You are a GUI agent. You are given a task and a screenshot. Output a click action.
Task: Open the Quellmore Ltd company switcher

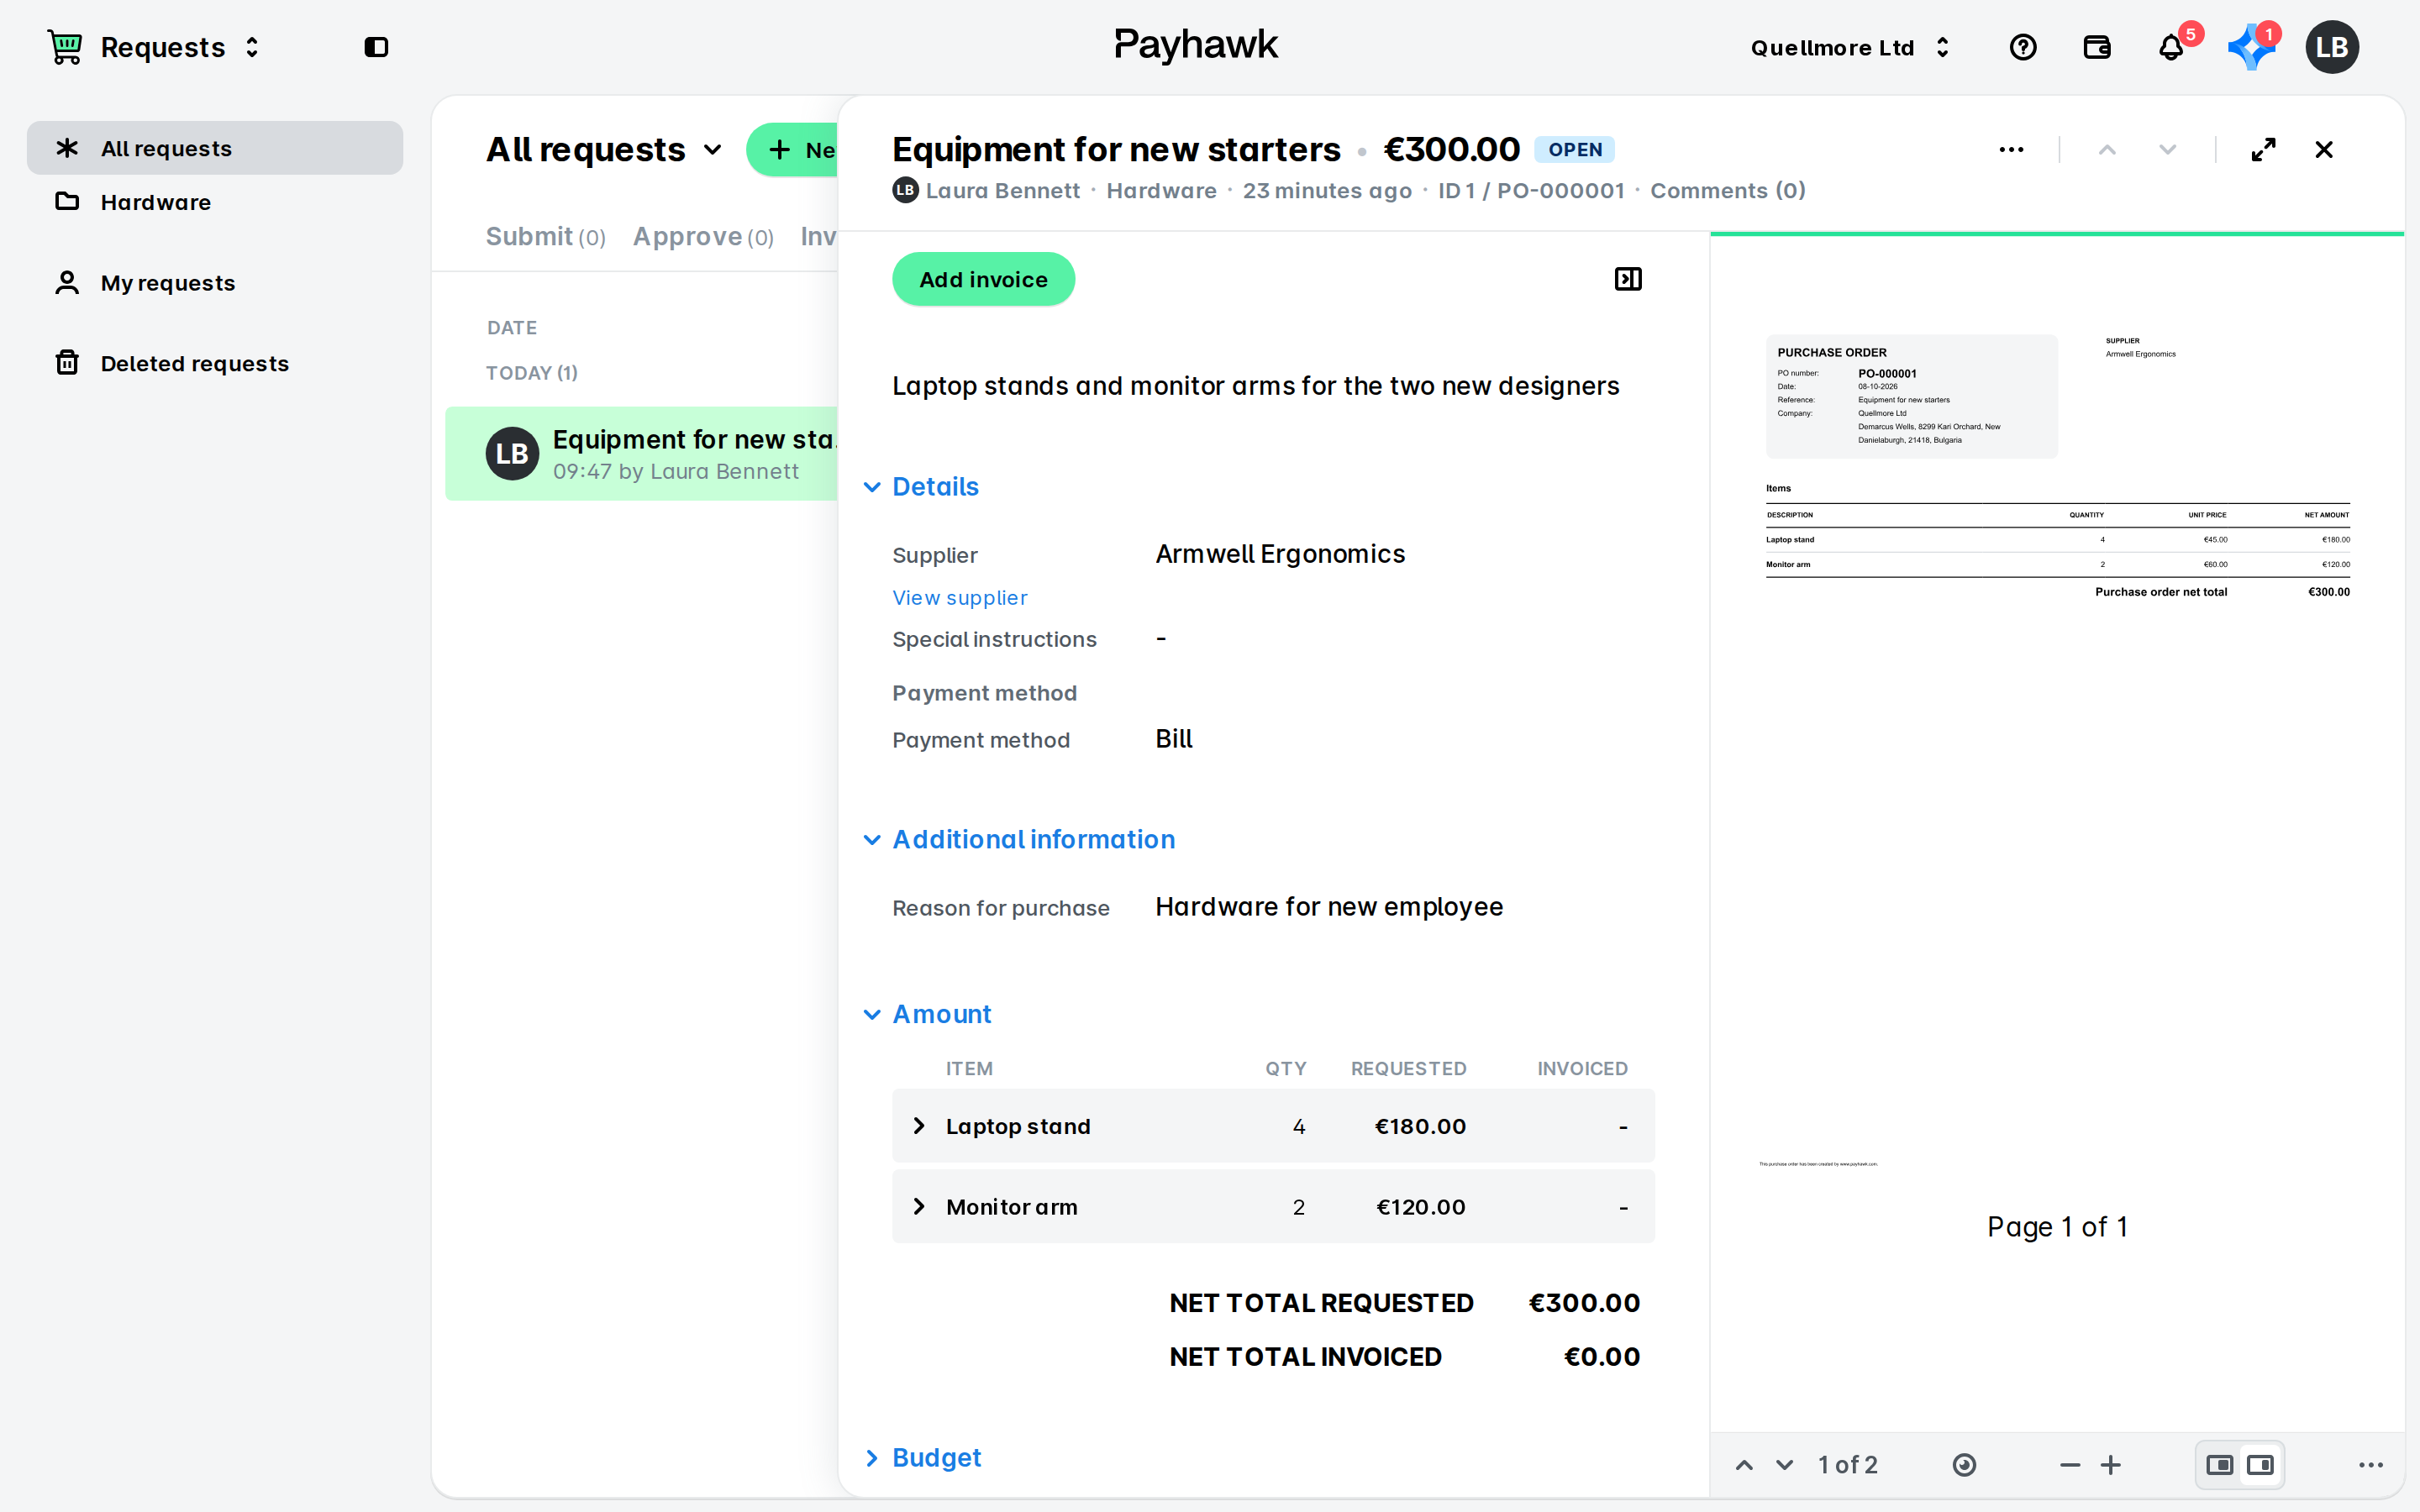tap(1851, 47)
